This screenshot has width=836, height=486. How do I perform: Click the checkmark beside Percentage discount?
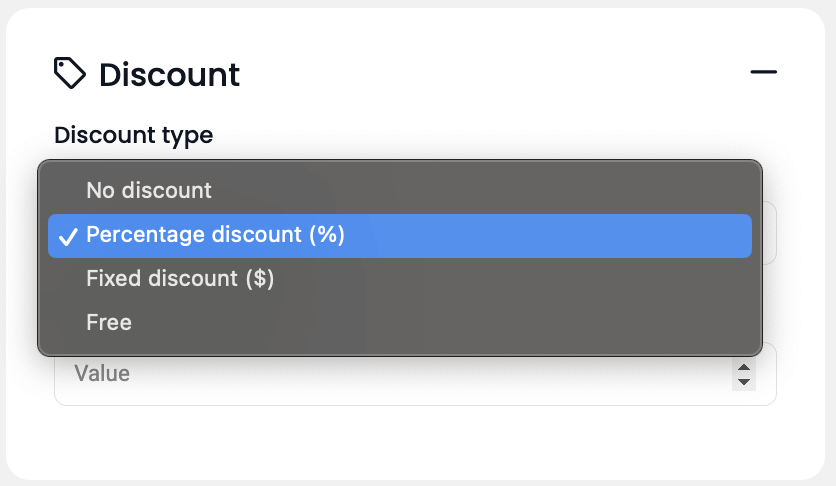68,236
